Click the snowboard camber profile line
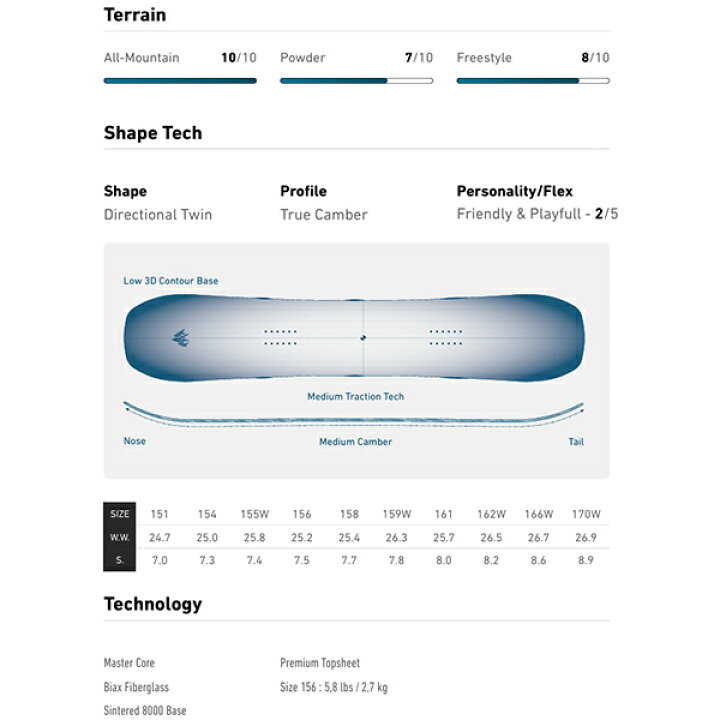This screenshot has width=720, height=720. tap(354, 416)
